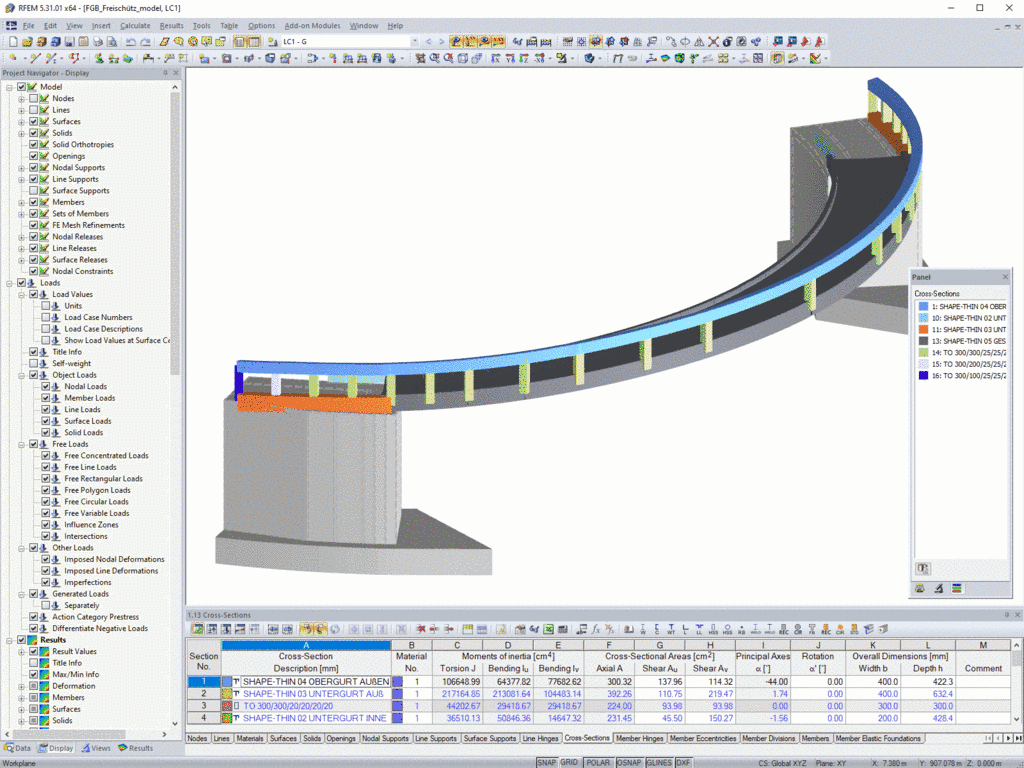This screenshot has height=768, width=1024.
Task: Close the Project Navigator panel
Action: click(x=176, y=73)
